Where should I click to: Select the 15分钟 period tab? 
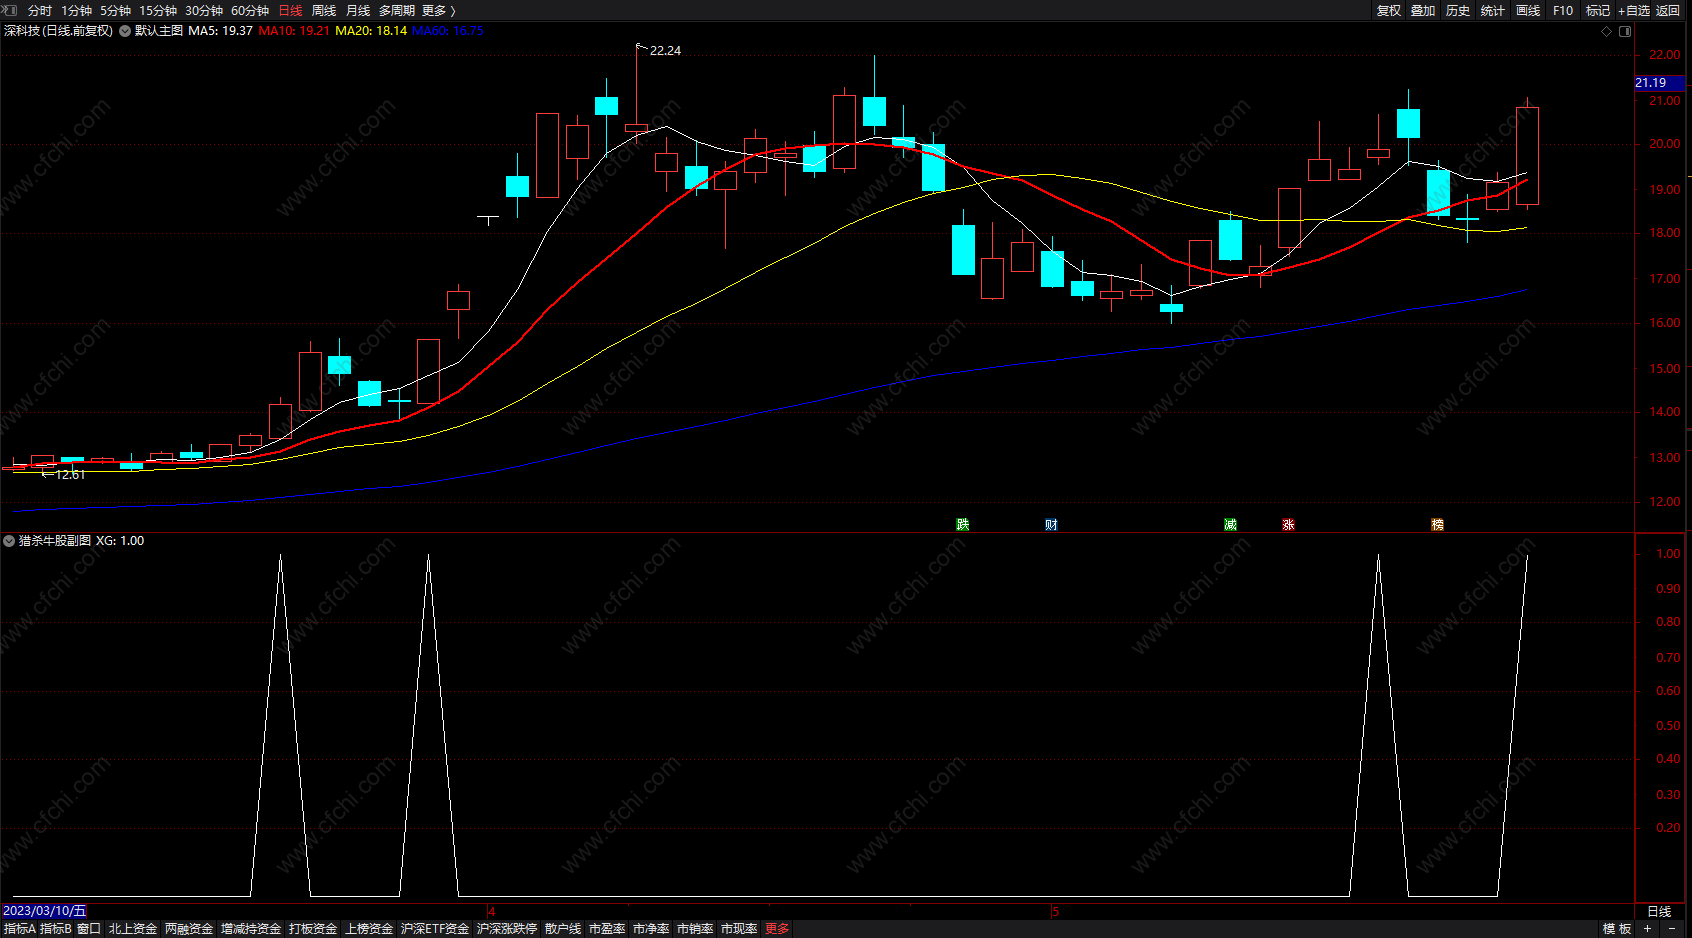coord(158,11)
